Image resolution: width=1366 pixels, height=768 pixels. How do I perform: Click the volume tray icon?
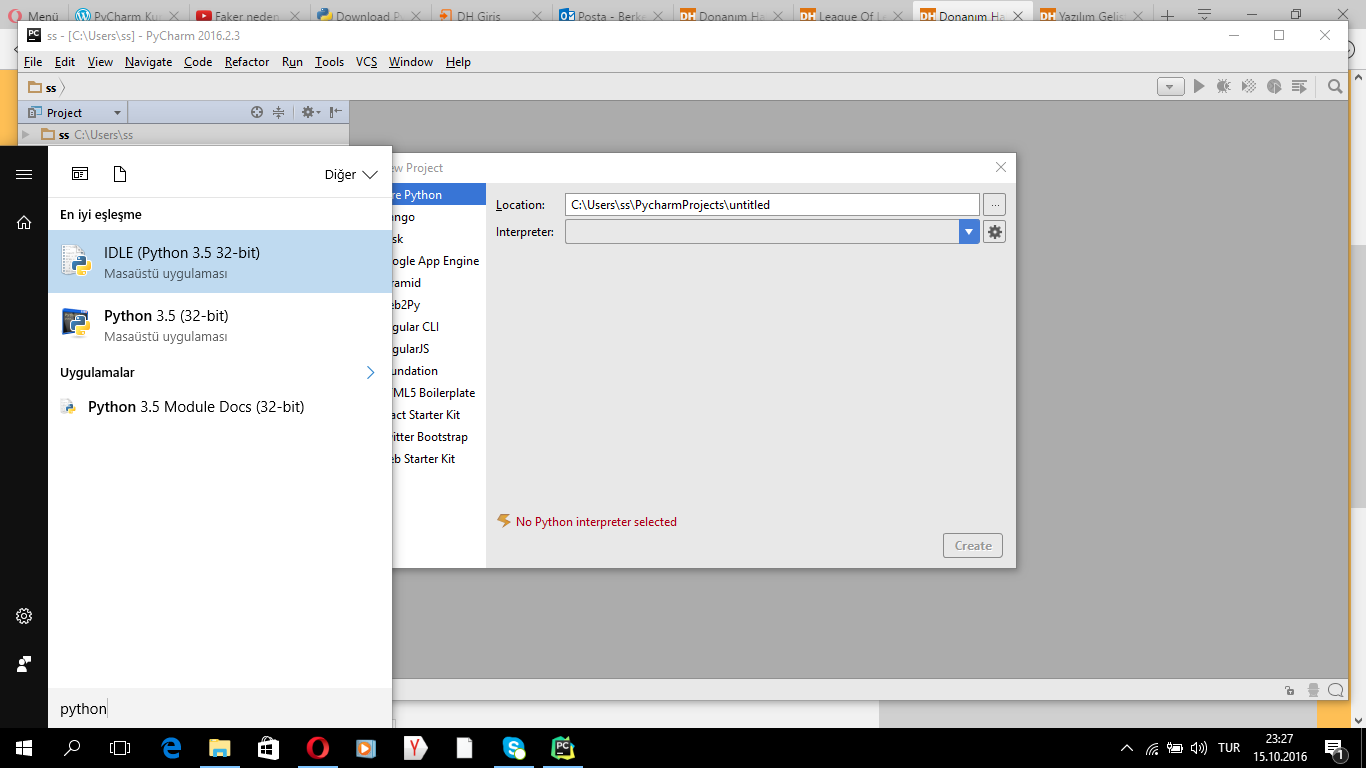[x=1199, y=748]
